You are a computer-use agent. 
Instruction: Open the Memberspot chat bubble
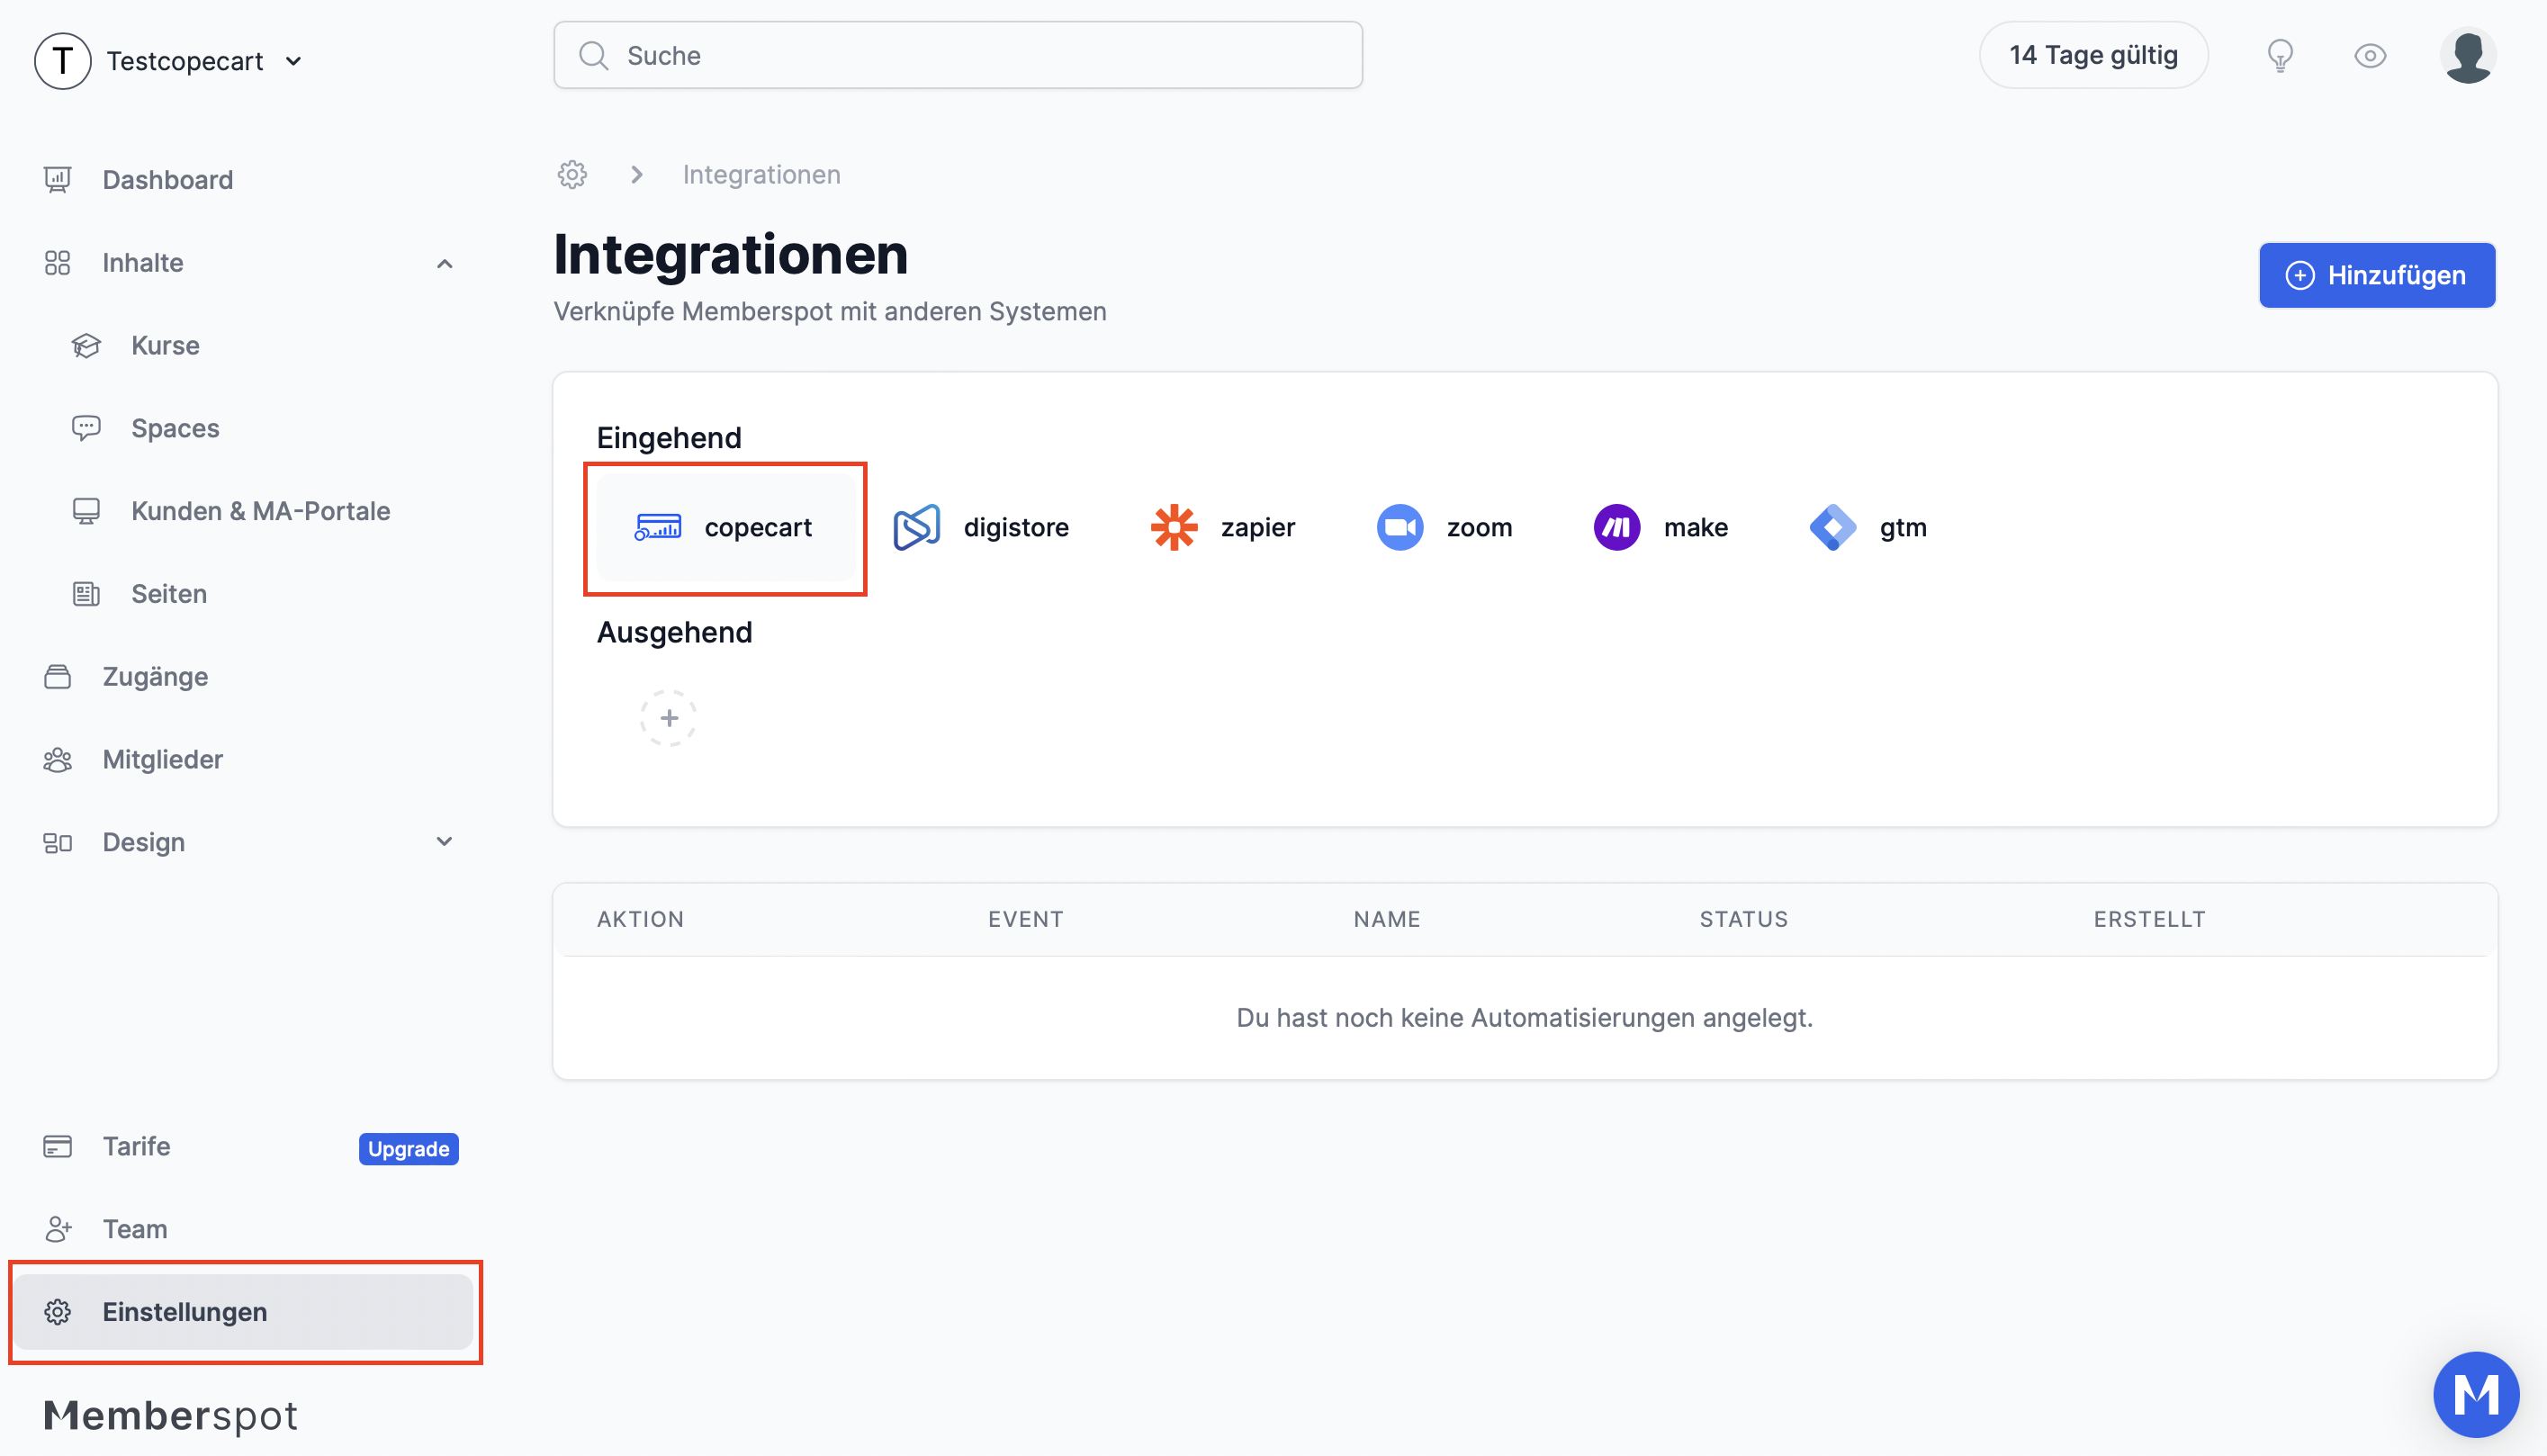[x=2476, y=1394]
